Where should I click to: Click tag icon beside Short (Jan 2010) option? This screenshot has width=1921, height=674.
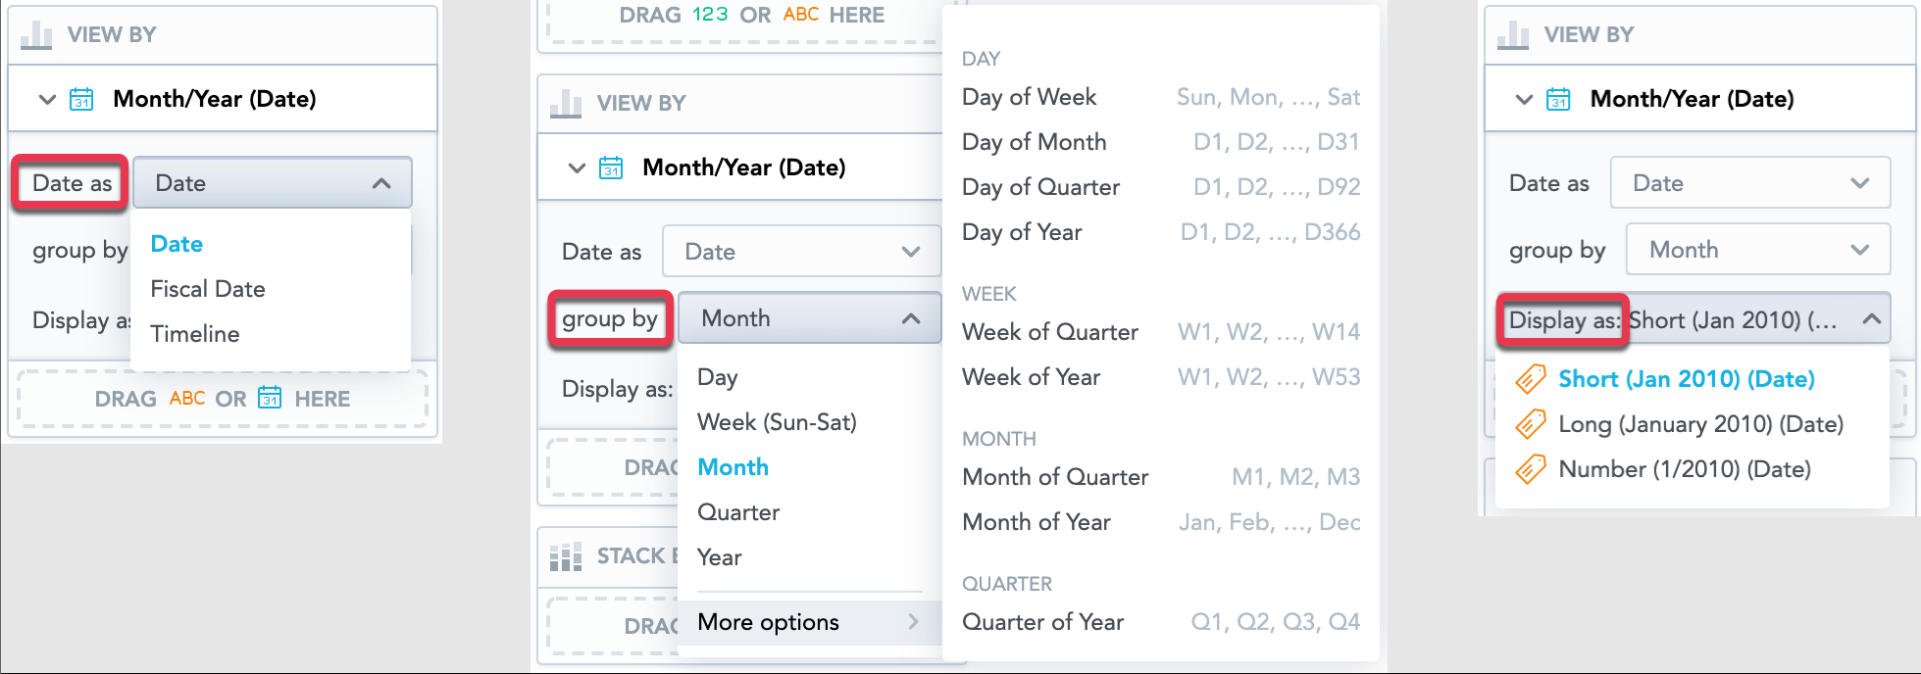click(1530, 379)
